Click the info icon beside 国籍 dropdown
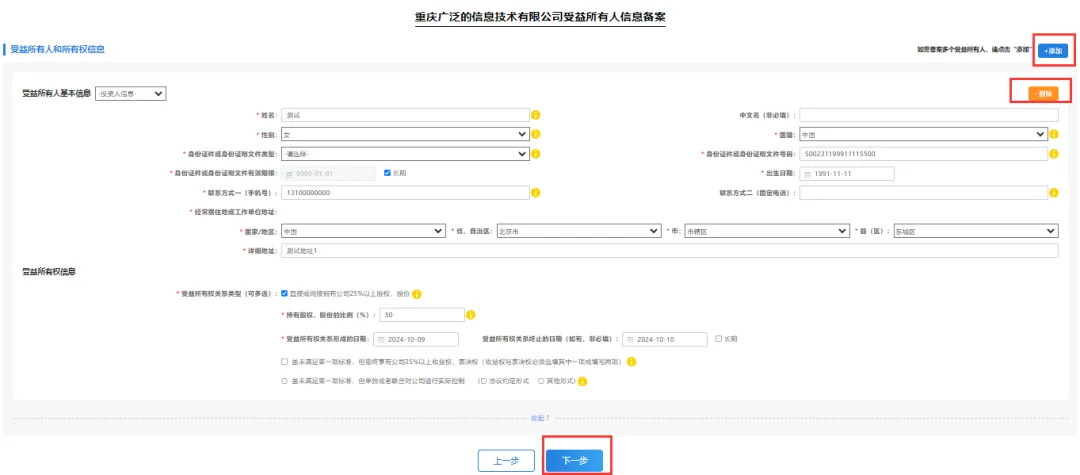Viewport: 1080px width, 475px height. click(x=1053, y=134)
